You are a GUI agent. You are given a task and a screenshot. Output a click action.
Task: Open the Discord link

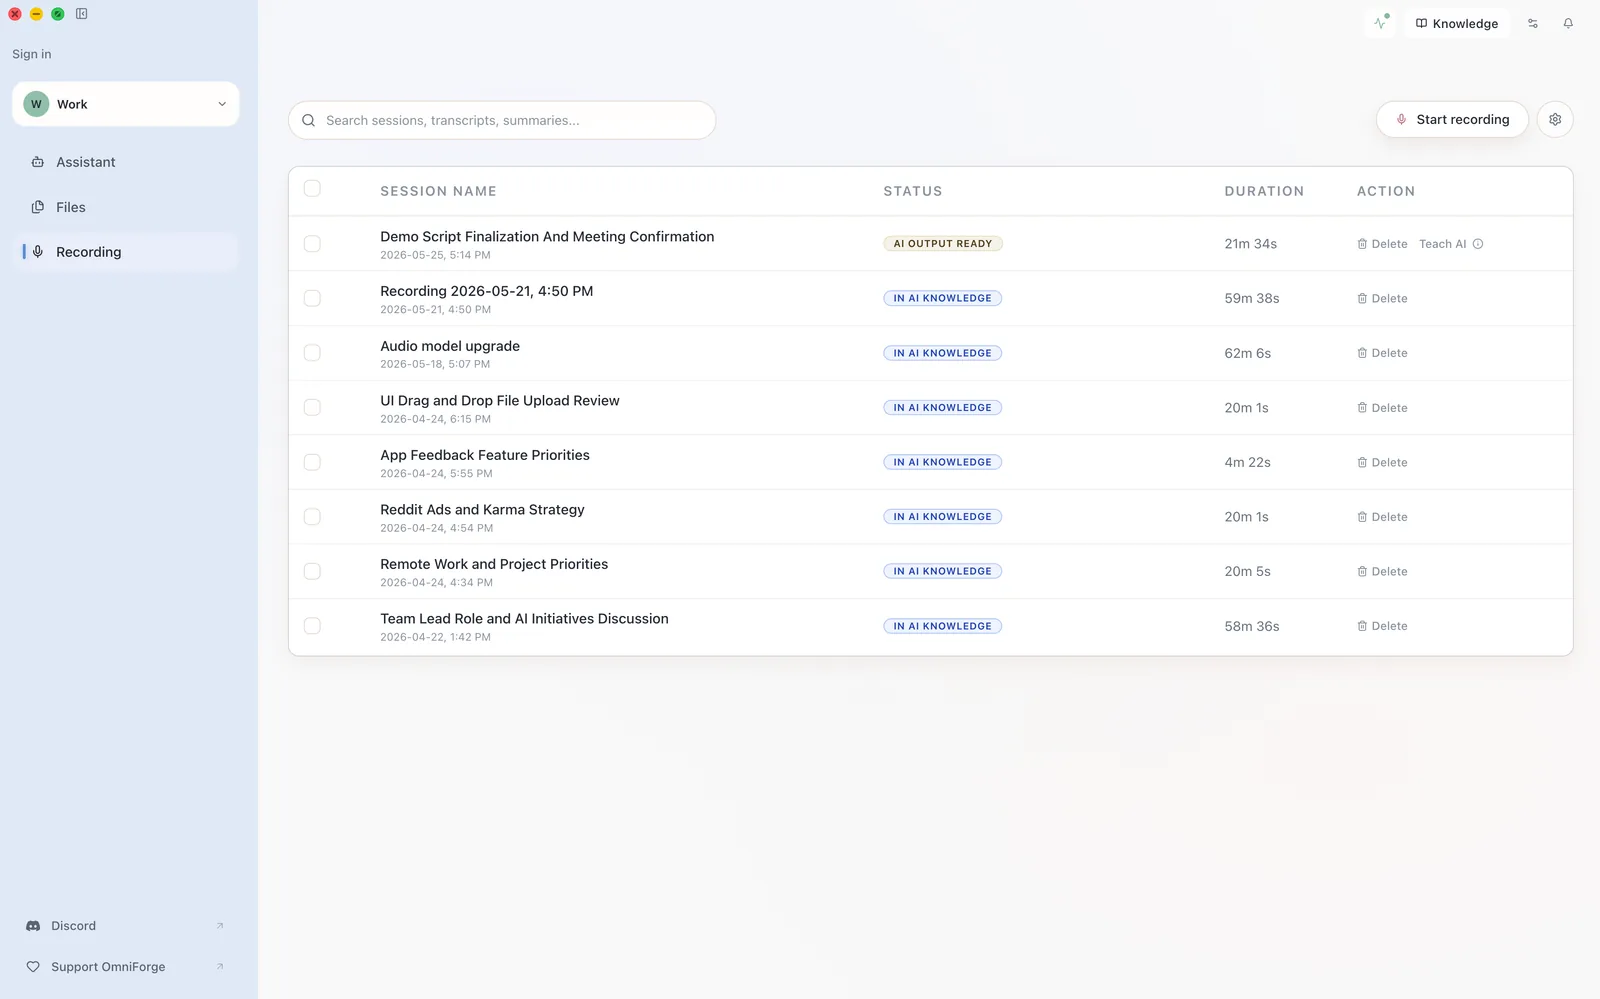pos(126,926)
